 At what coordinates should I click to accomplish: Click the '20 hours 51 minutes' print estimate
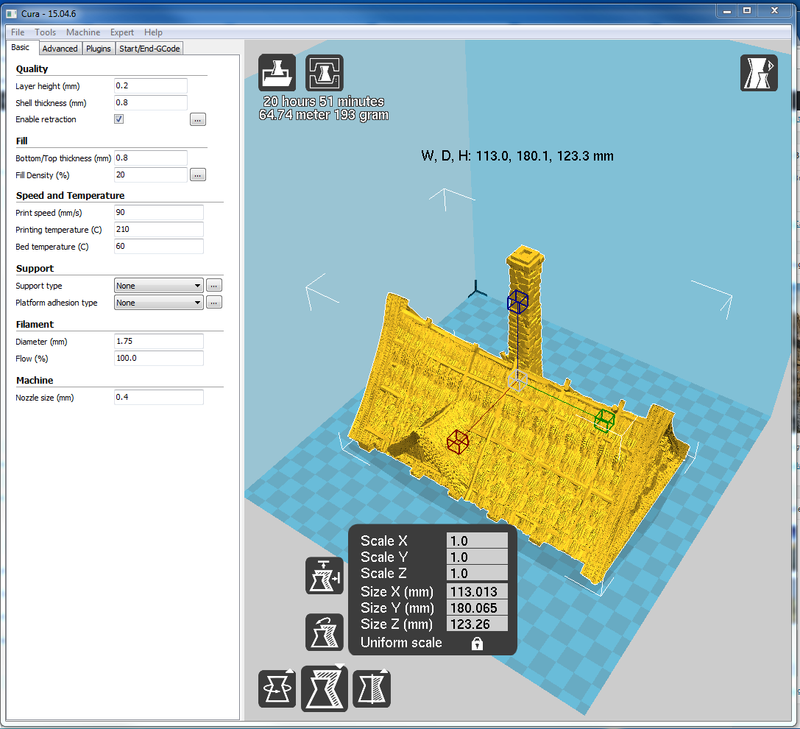point(323,102)
